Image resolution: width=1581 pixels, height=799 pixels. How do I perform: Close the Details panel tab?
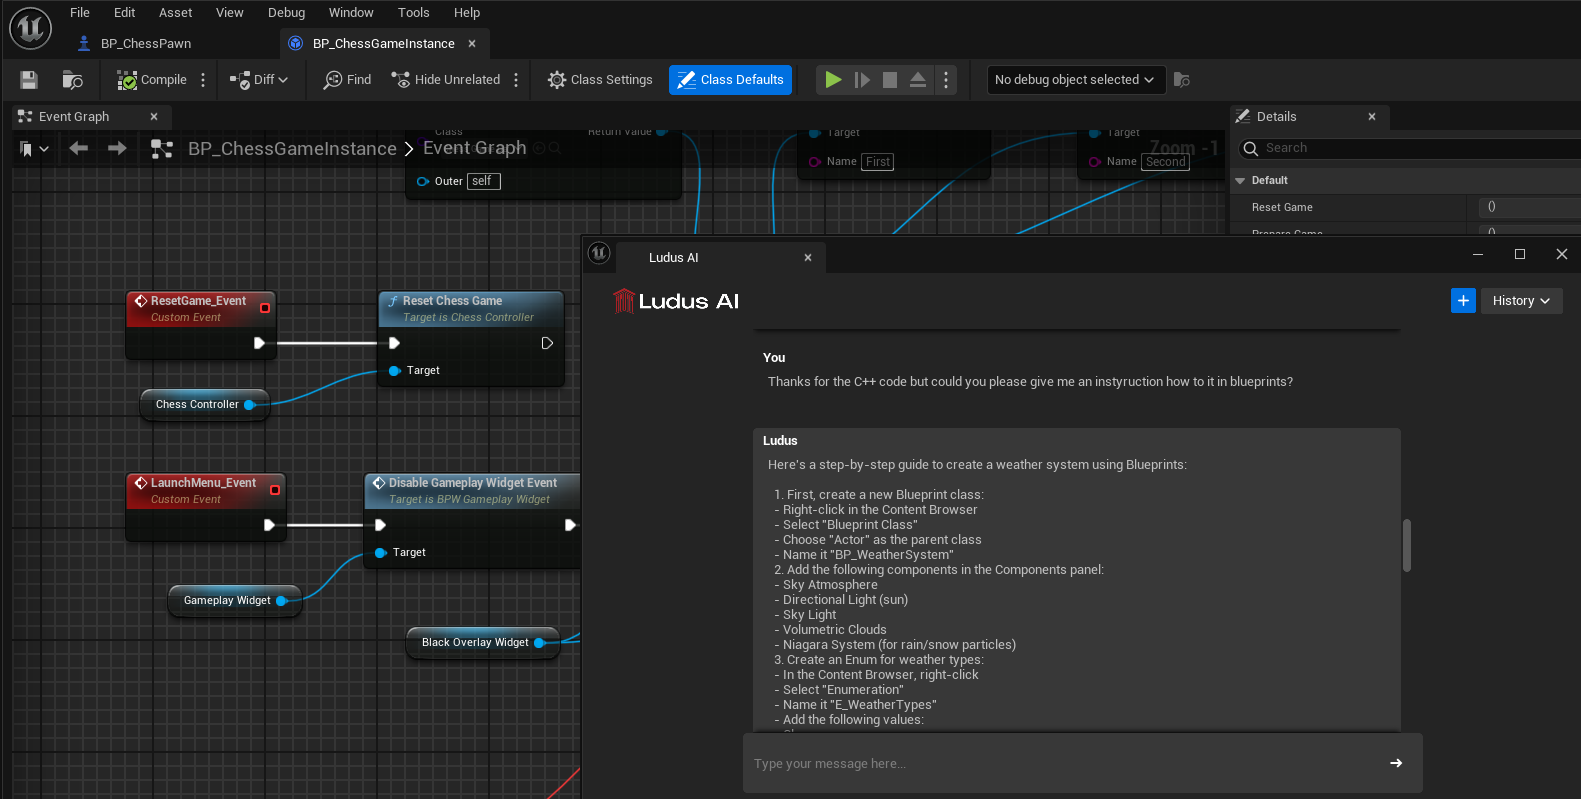tap(1372, 117)
